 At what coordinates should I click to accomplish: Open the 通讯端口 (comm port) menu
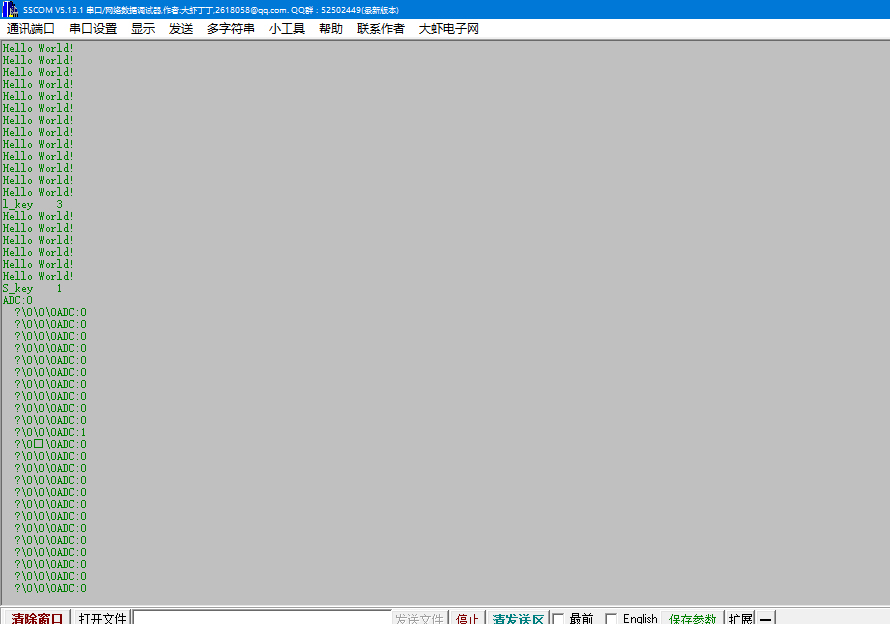(x=30, y=29)
